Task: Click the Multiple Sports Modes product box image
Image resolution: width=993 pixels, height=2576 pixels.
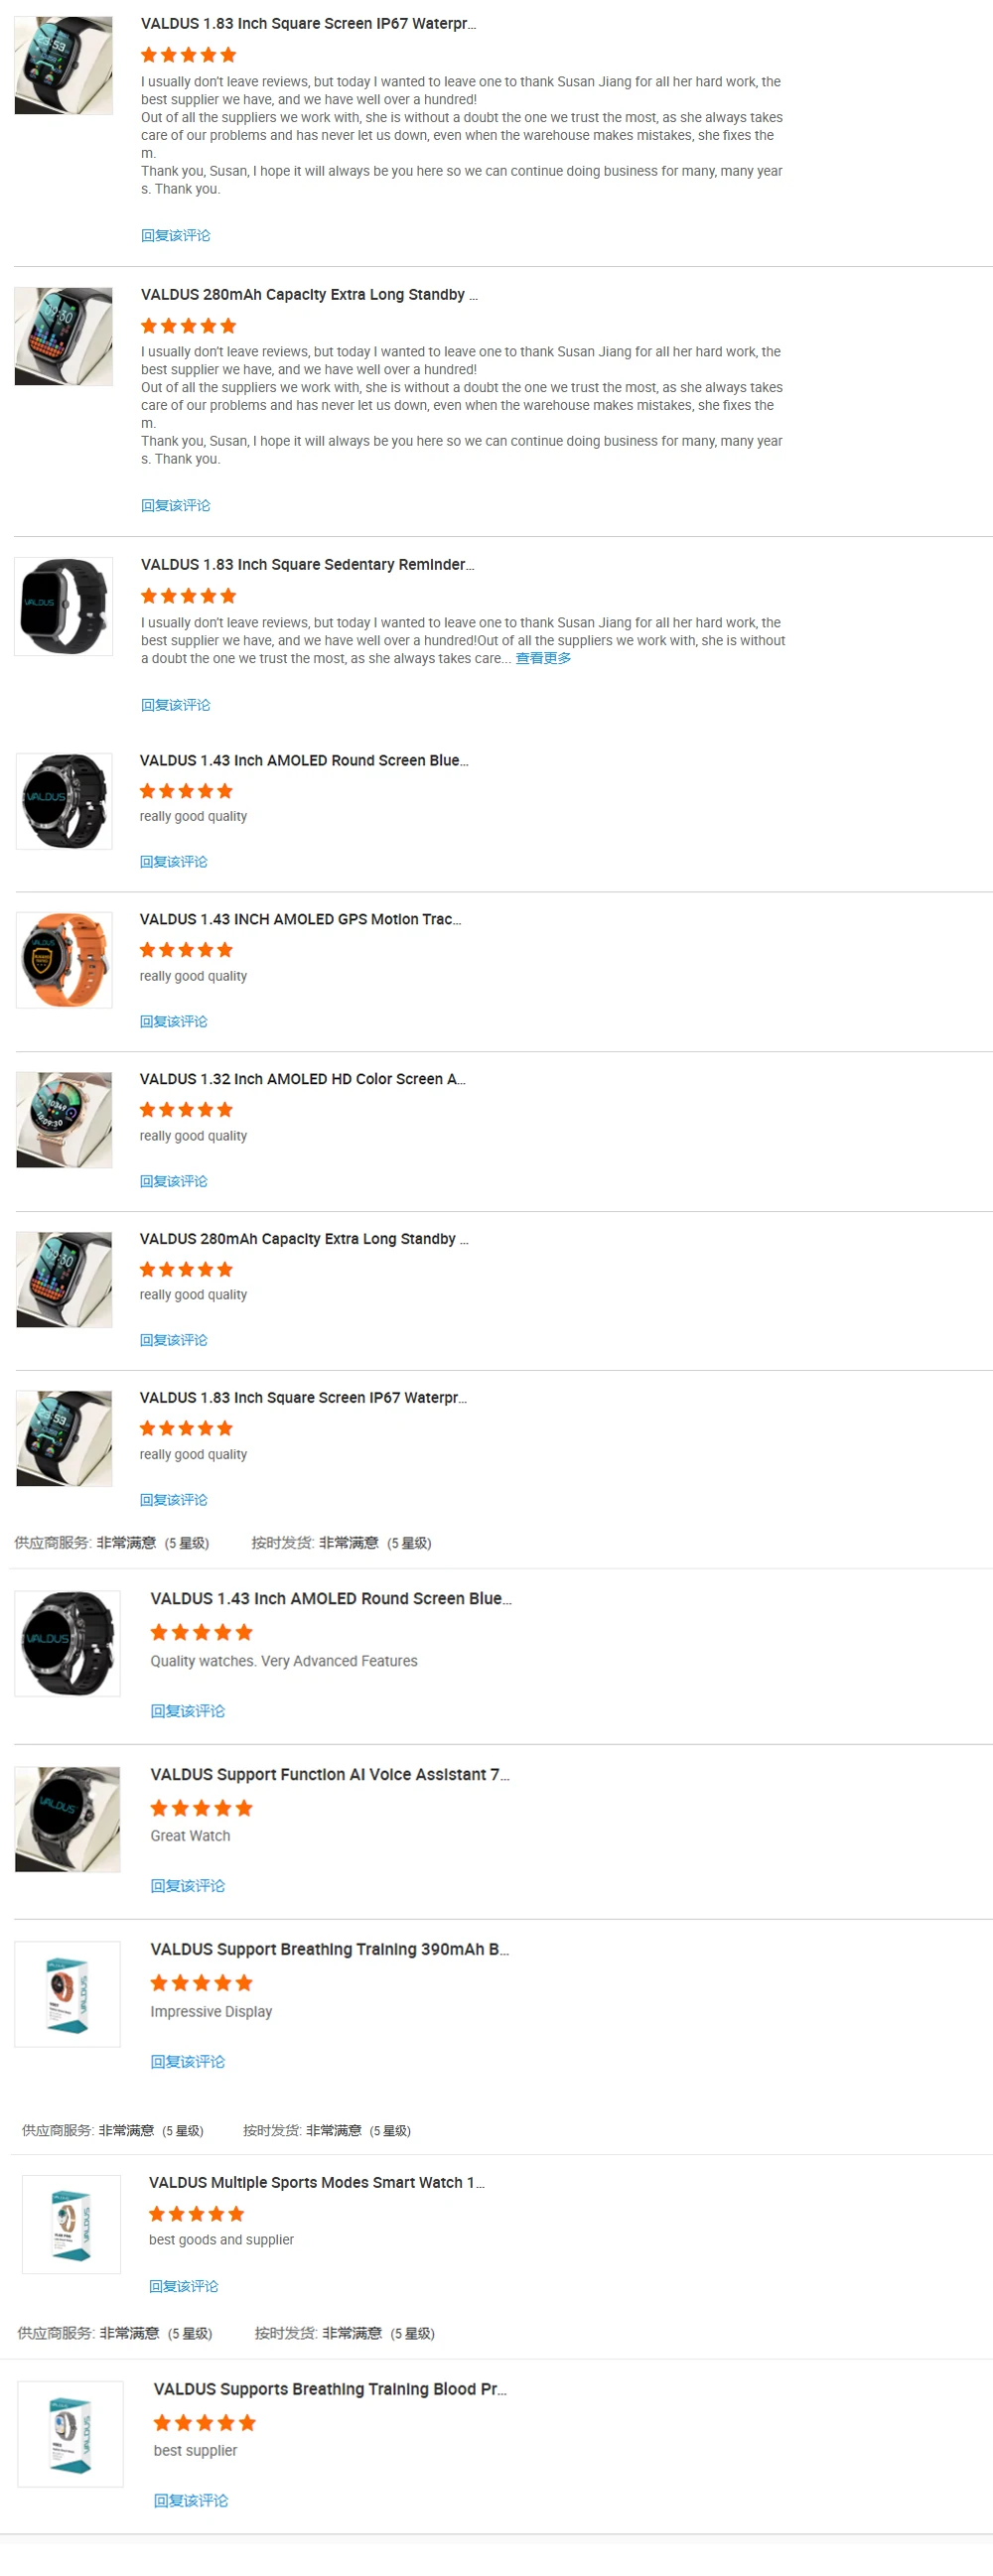Action: [x=71, y=2224]
